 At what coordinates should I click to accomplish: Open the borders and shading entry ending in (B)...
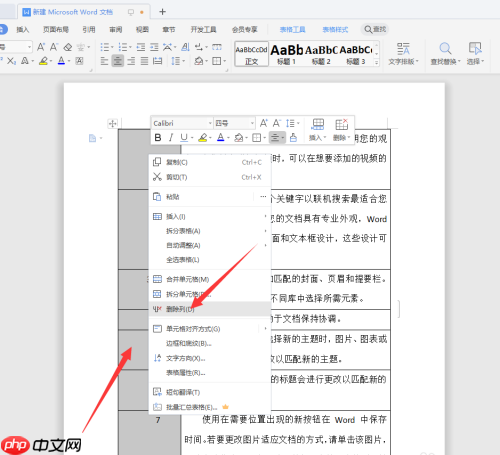pyautogui.click(x=210, y=343)
